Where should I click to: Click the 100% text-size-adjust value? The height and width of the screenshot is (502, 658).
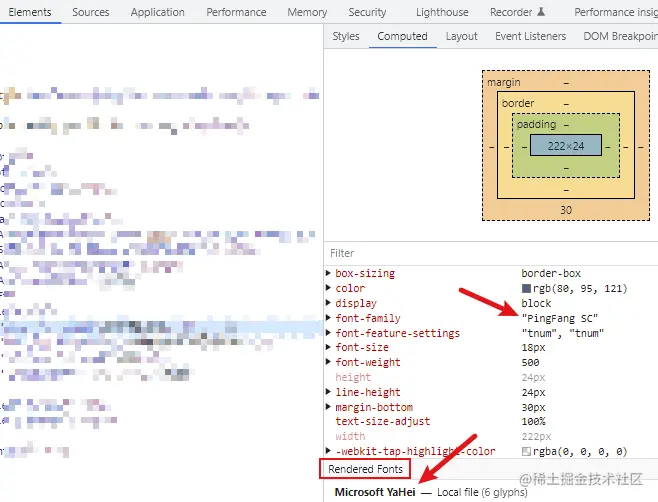click(x=533, y=421)
